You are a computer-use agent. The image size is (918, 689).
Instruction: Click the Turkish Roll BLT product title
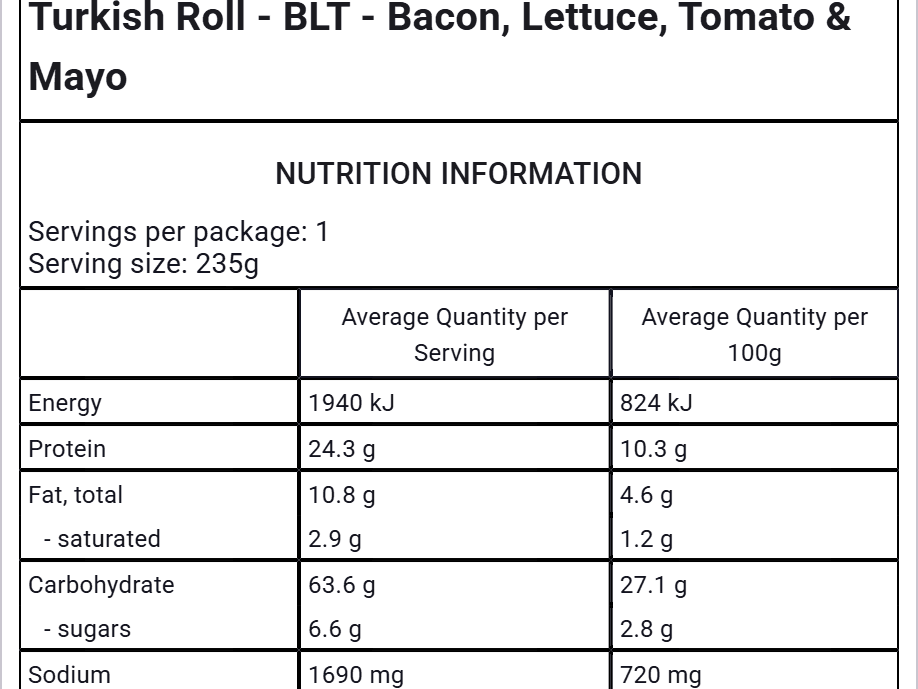point(440,45)
